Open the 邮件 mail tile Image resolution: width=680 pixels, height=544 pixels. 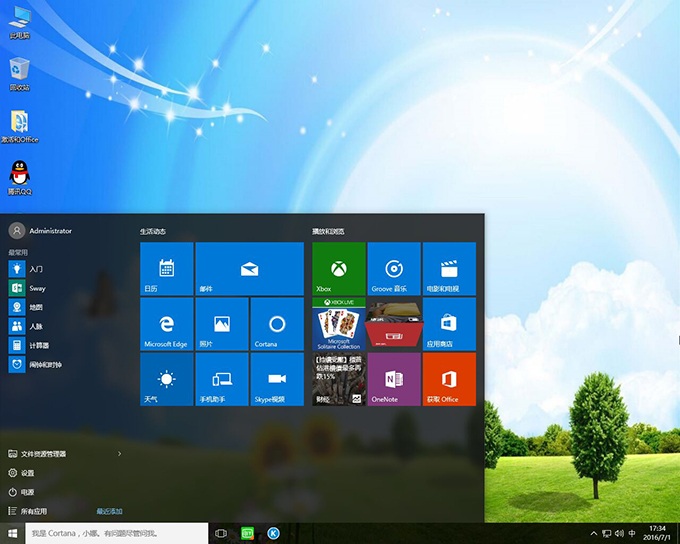click(249, 268)
